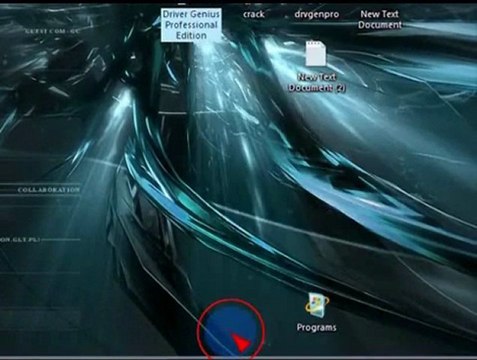Screen dimensions: 477x360
Task: Select the New Text Document (2) file icon
Action: pyautogui.click(x=315, y=53)
